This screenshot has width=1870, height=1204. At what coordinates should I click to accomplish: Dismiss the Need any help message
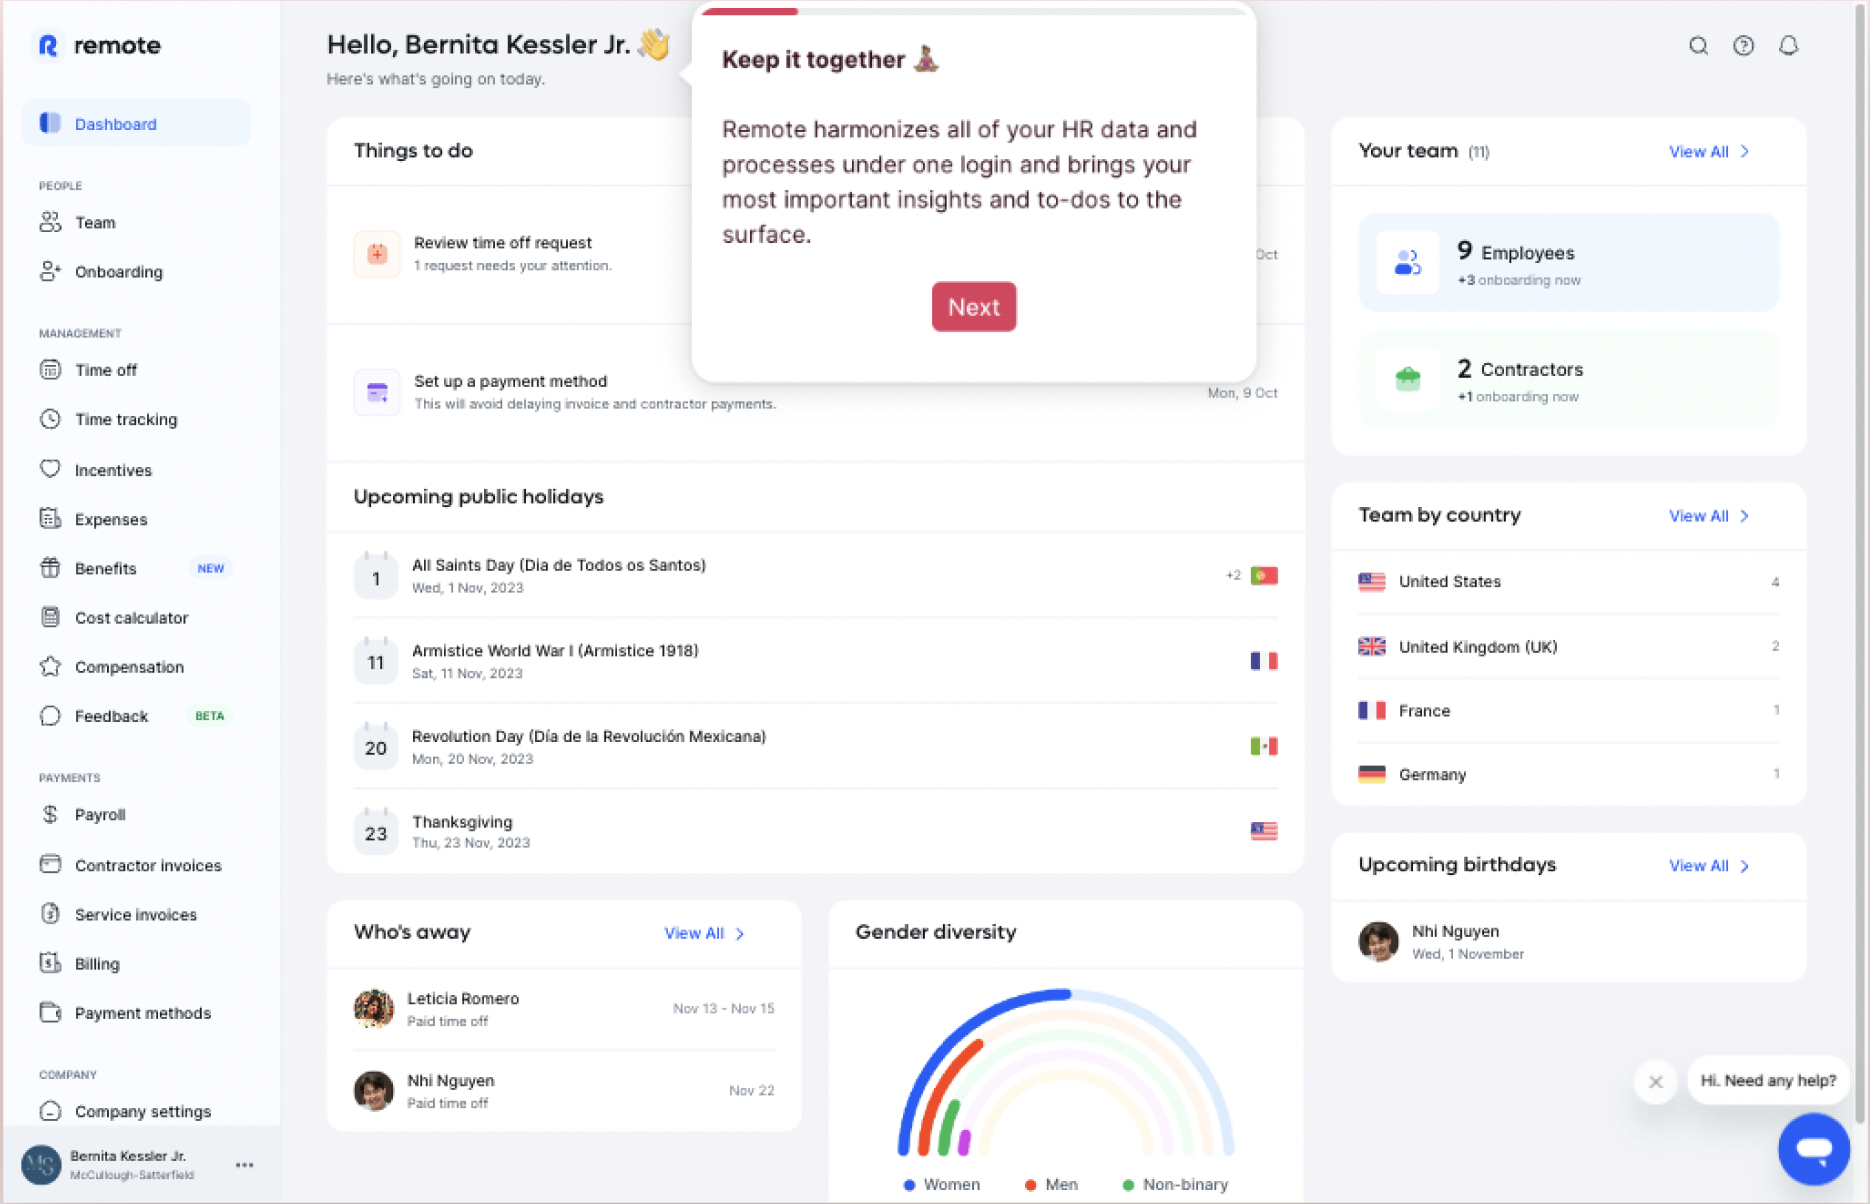click(x=1656, y=1081)
